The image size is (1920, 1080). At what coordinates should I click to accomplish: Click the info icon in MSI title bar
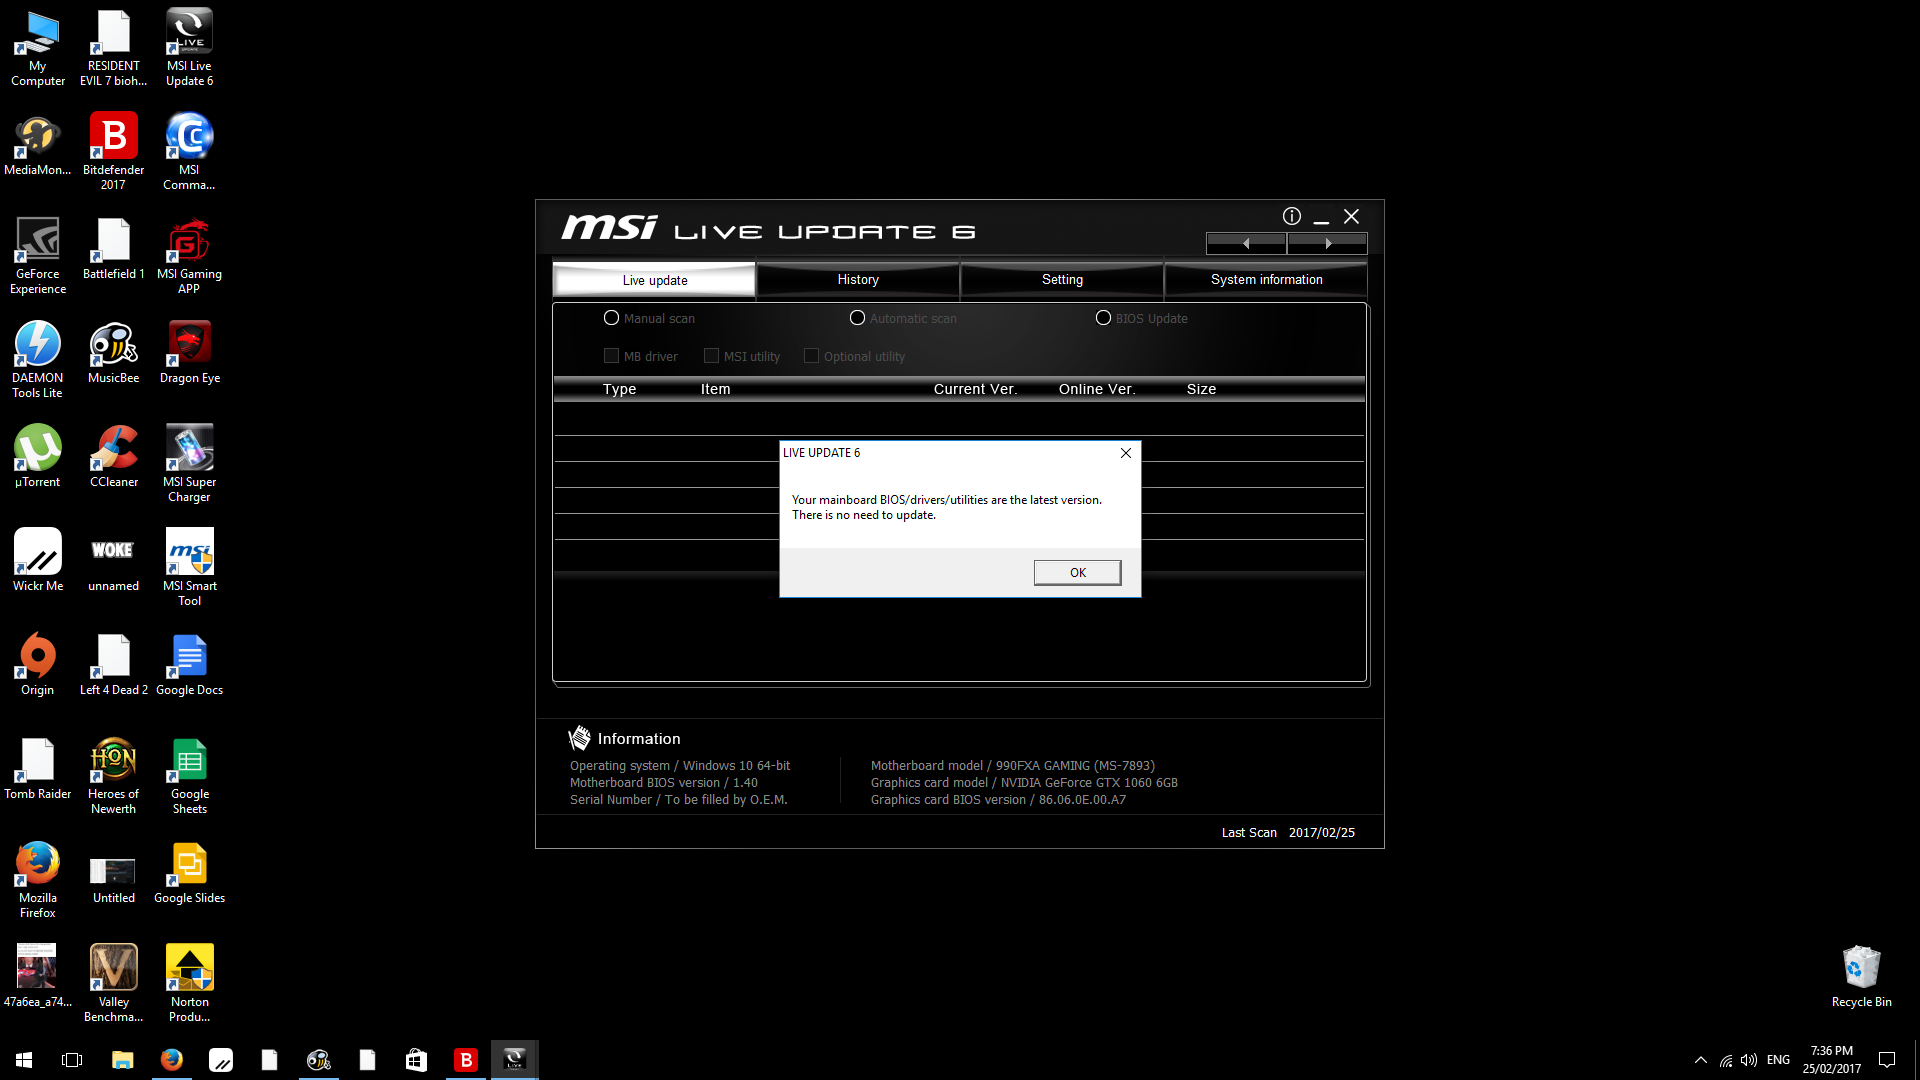(x=1292, y=216)
